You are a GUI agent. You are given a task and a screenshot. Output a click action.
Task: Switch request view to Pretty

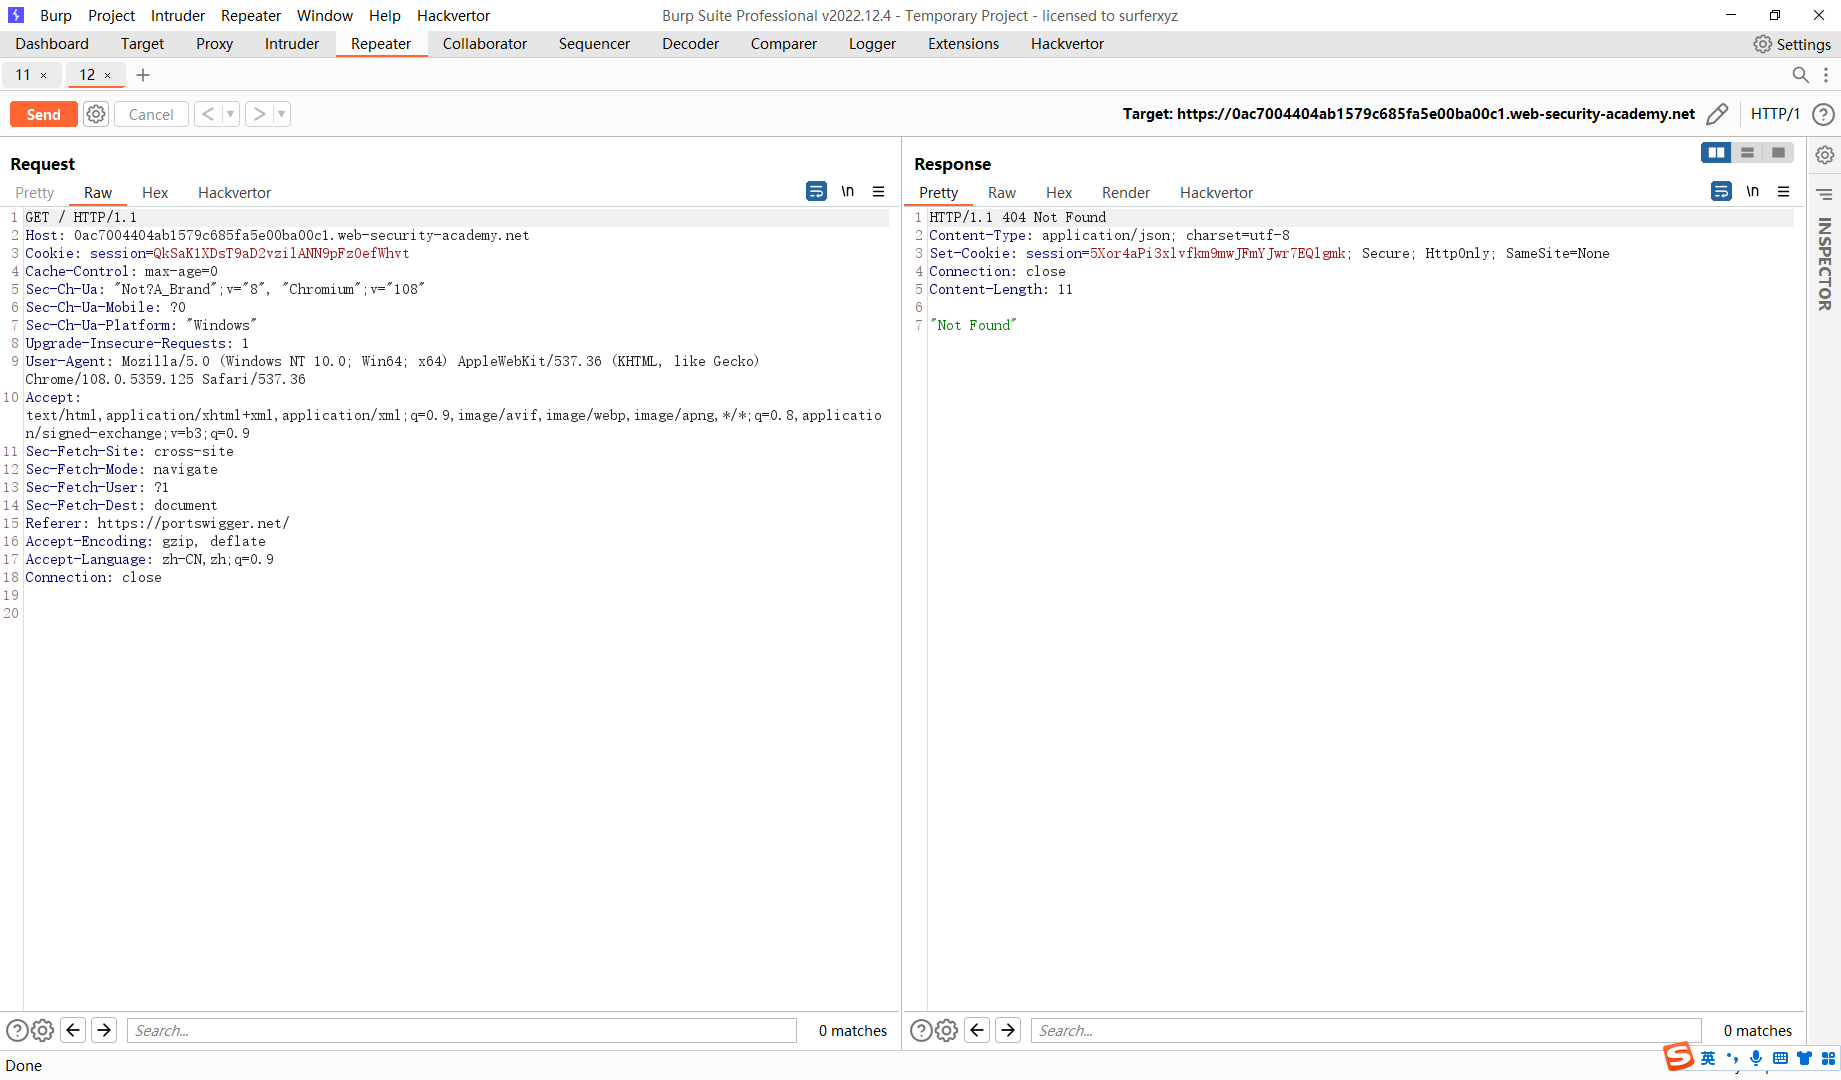pyautogui.click(x=35, y=193)
